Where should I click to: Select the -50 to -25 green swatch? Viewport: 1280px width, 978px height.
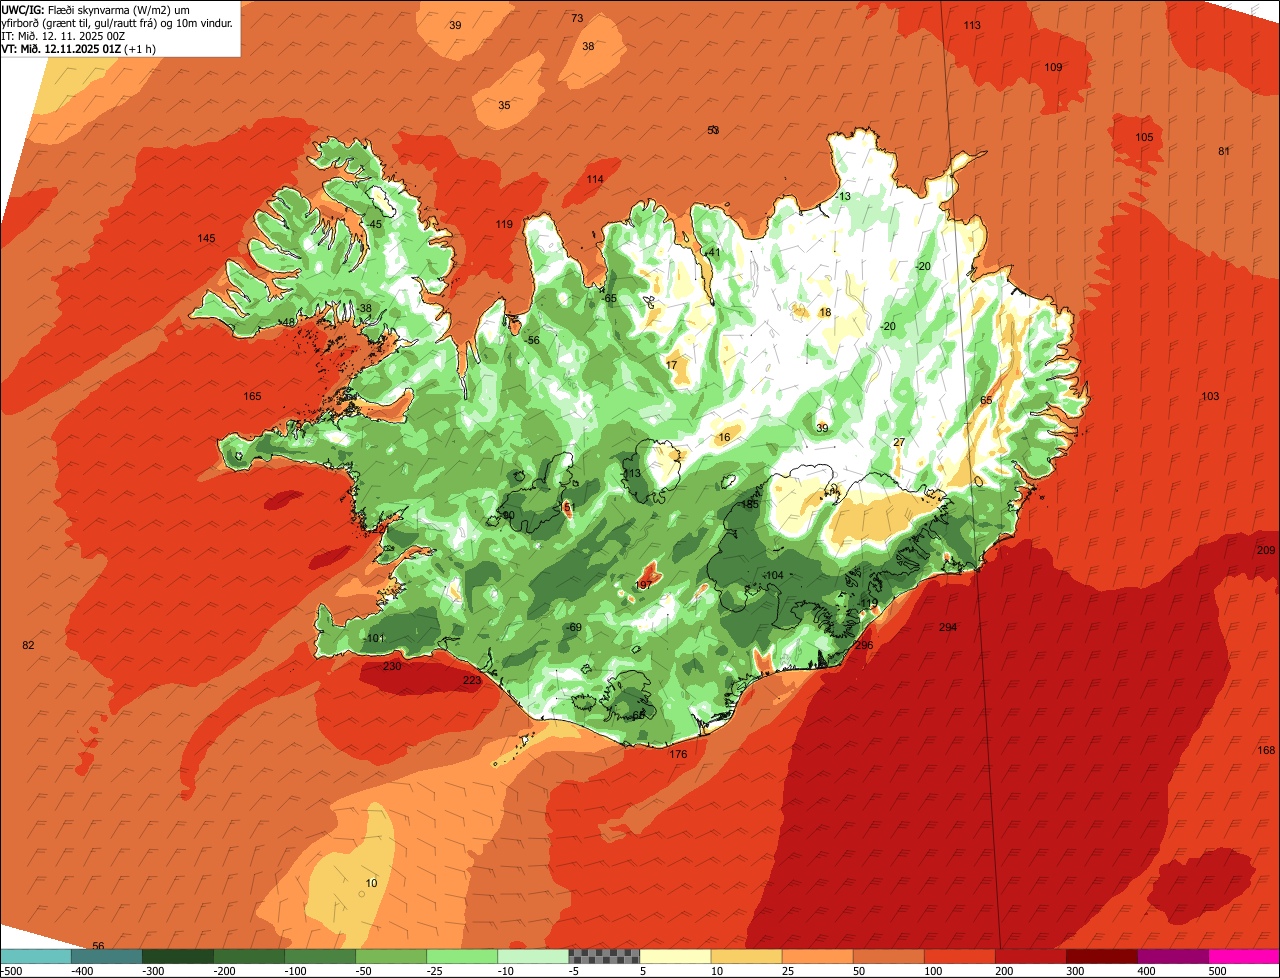(x=391, y=956)
